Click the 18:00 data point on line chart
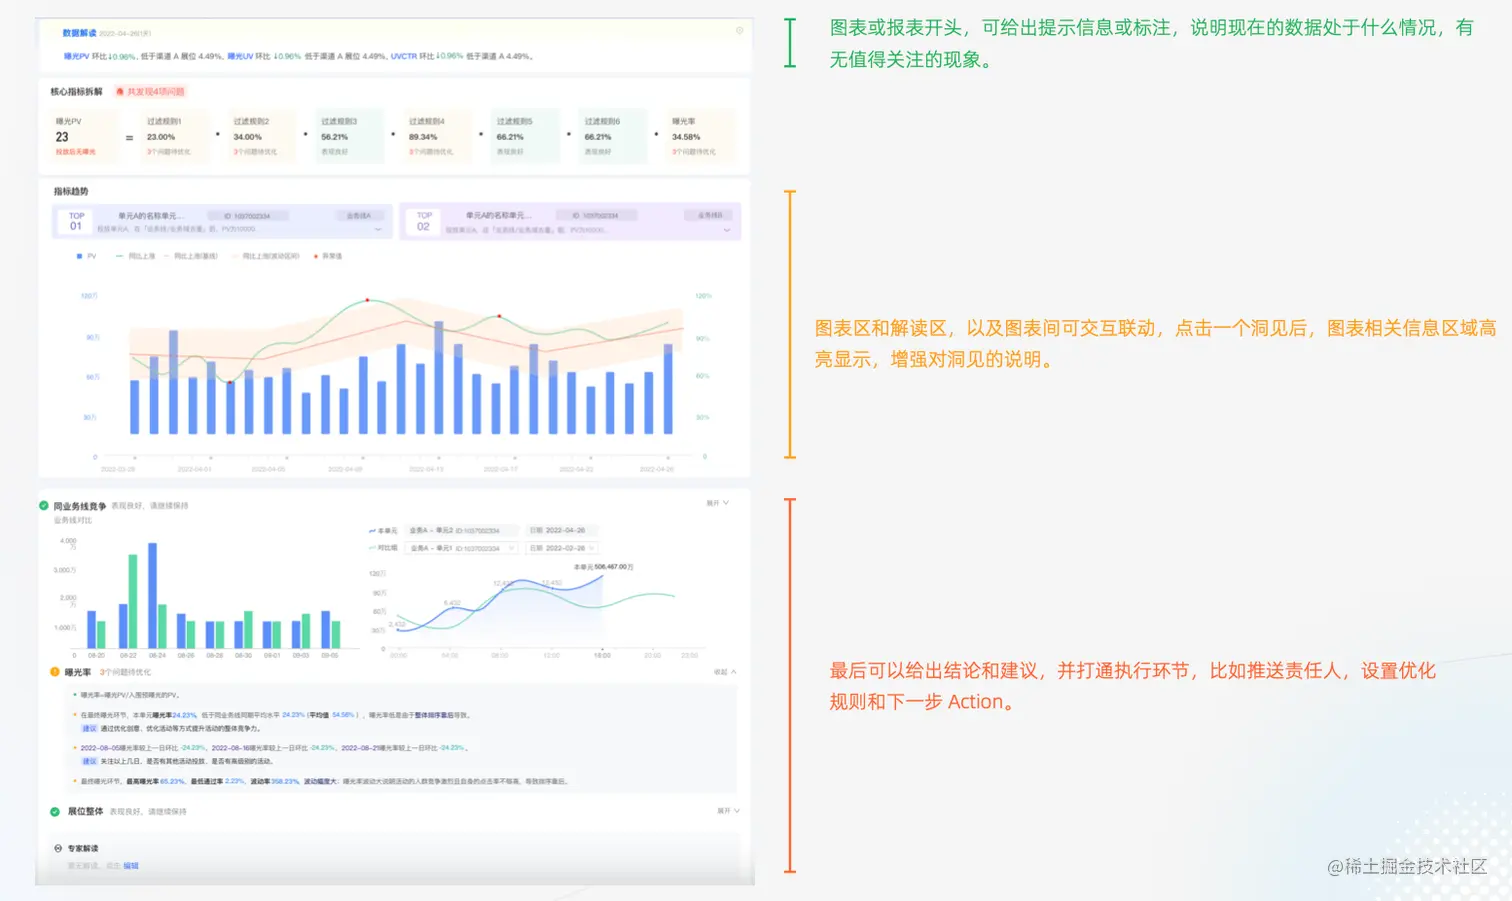The image size is (1512, 901). pos(602,576)
